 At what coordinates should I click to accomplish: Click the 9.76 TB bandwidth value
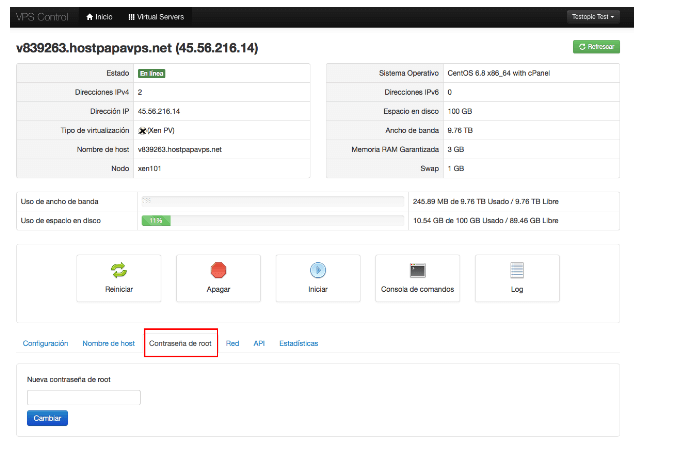[460, 130]
